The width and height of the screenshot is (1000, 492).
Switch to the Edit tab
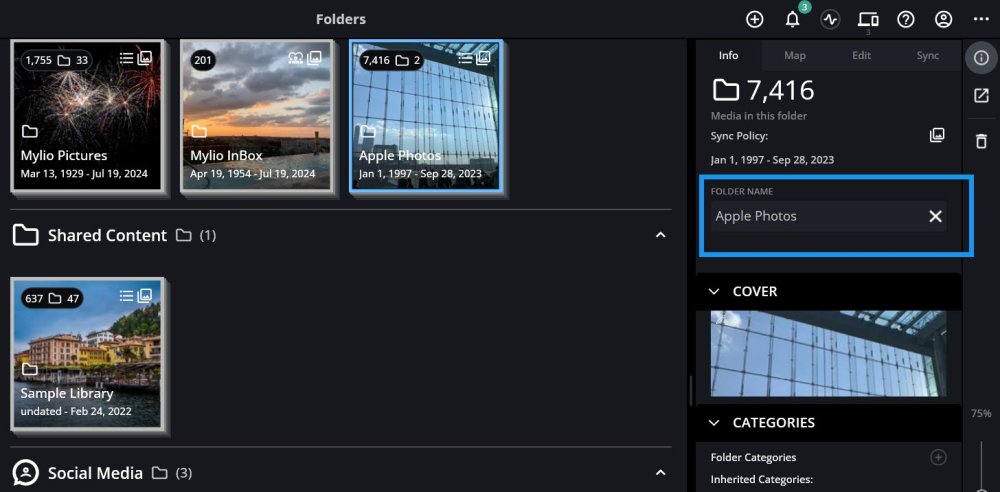[x=862, y=56]
